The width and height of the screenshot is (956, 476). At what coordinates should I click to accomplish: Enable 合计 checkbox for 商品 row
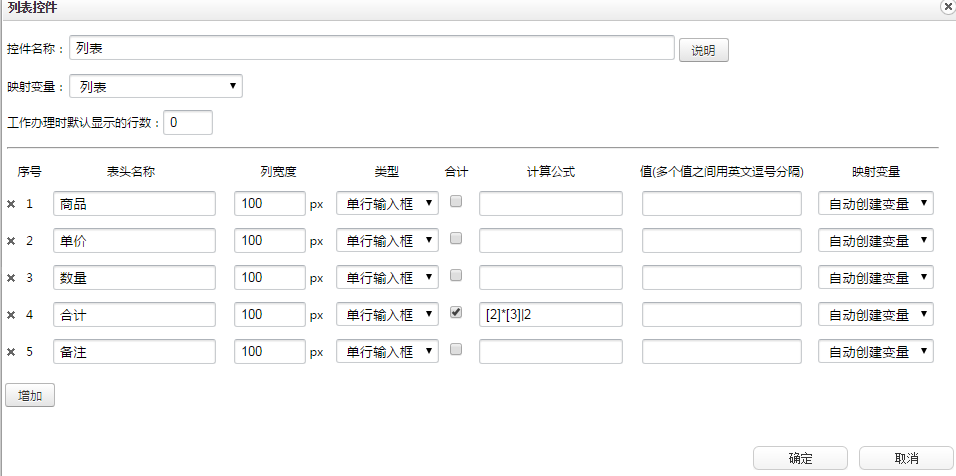point(456,201)
